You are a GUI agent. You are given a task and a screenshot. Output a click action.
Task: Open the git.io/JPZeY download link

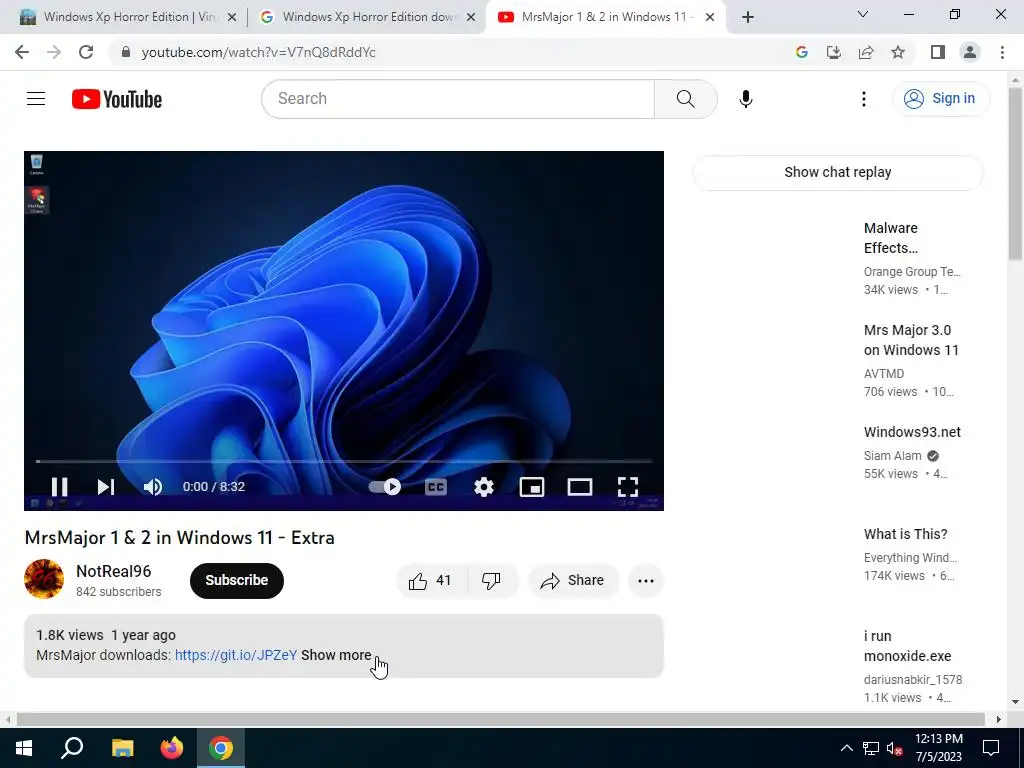click(x=236, y=655)
